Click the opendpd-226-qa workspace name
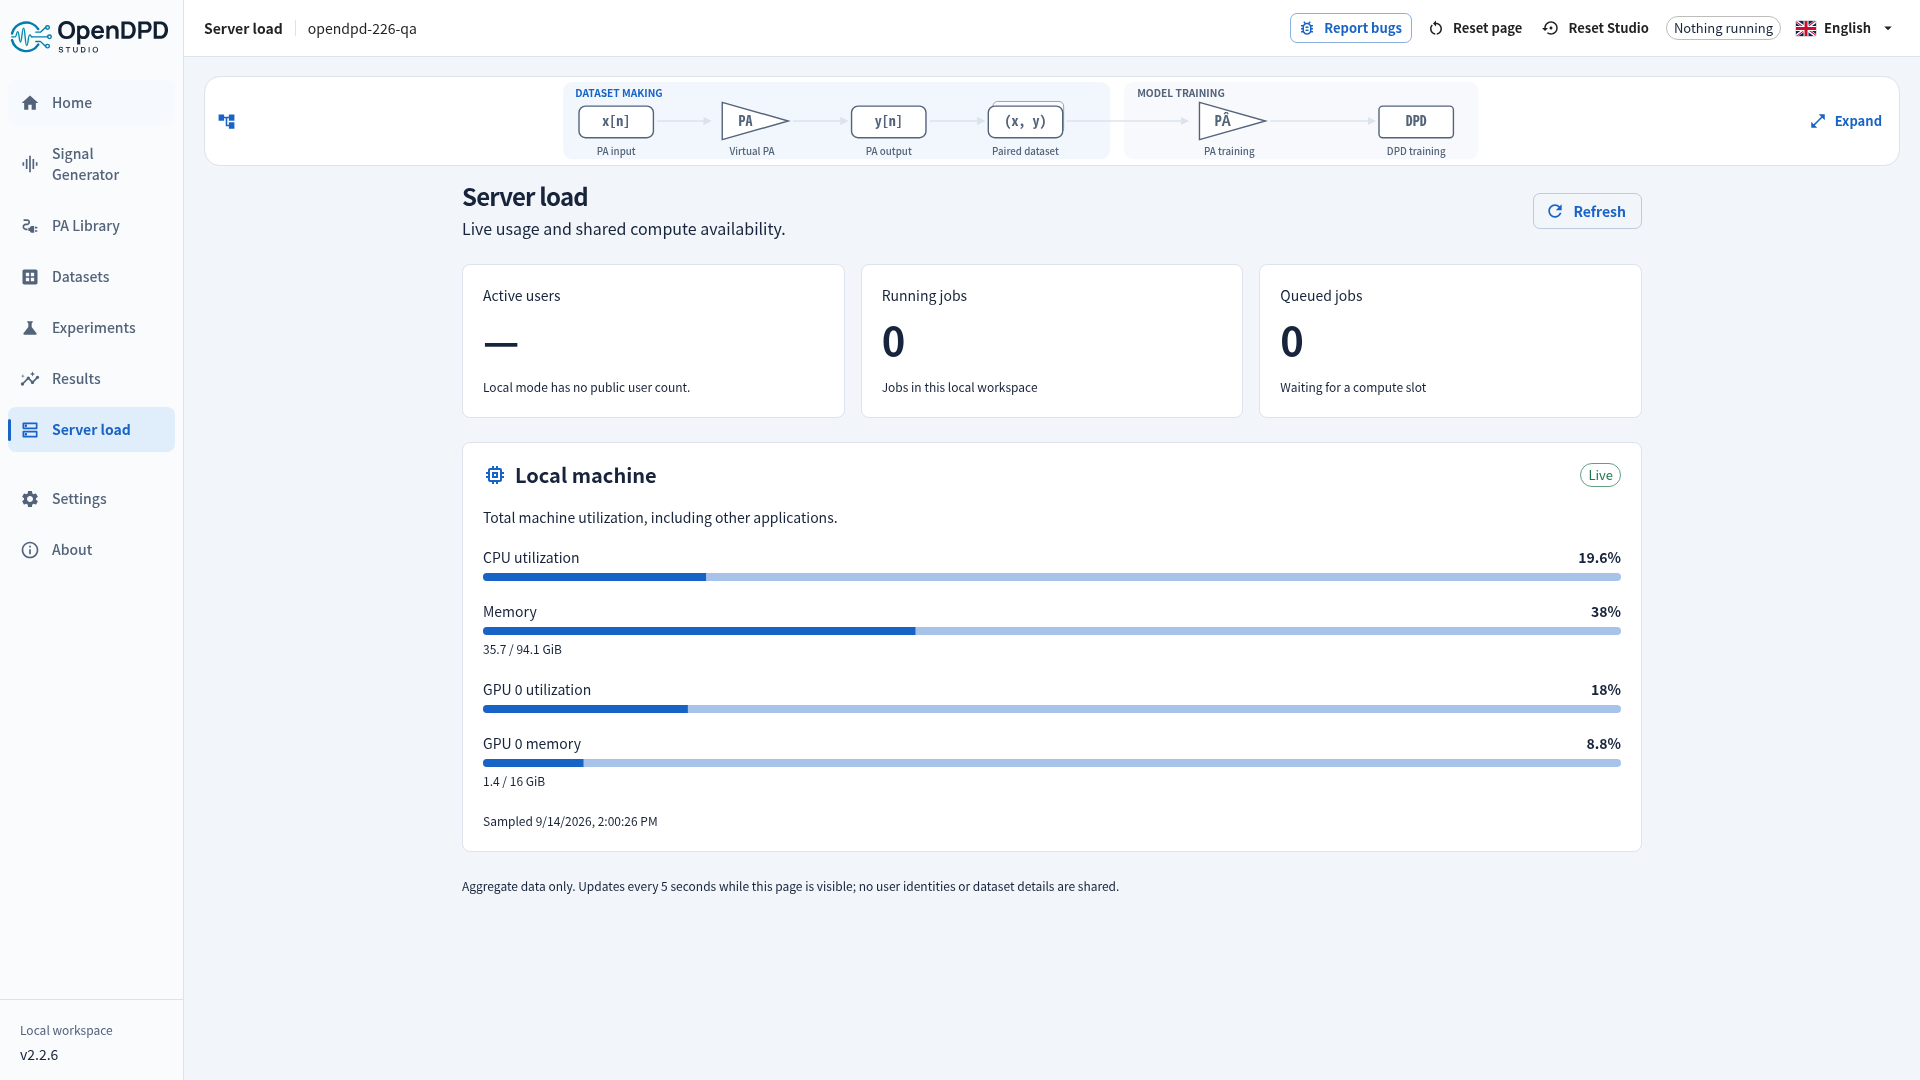The image size is (1920, 1080). [x=362, y=28]
